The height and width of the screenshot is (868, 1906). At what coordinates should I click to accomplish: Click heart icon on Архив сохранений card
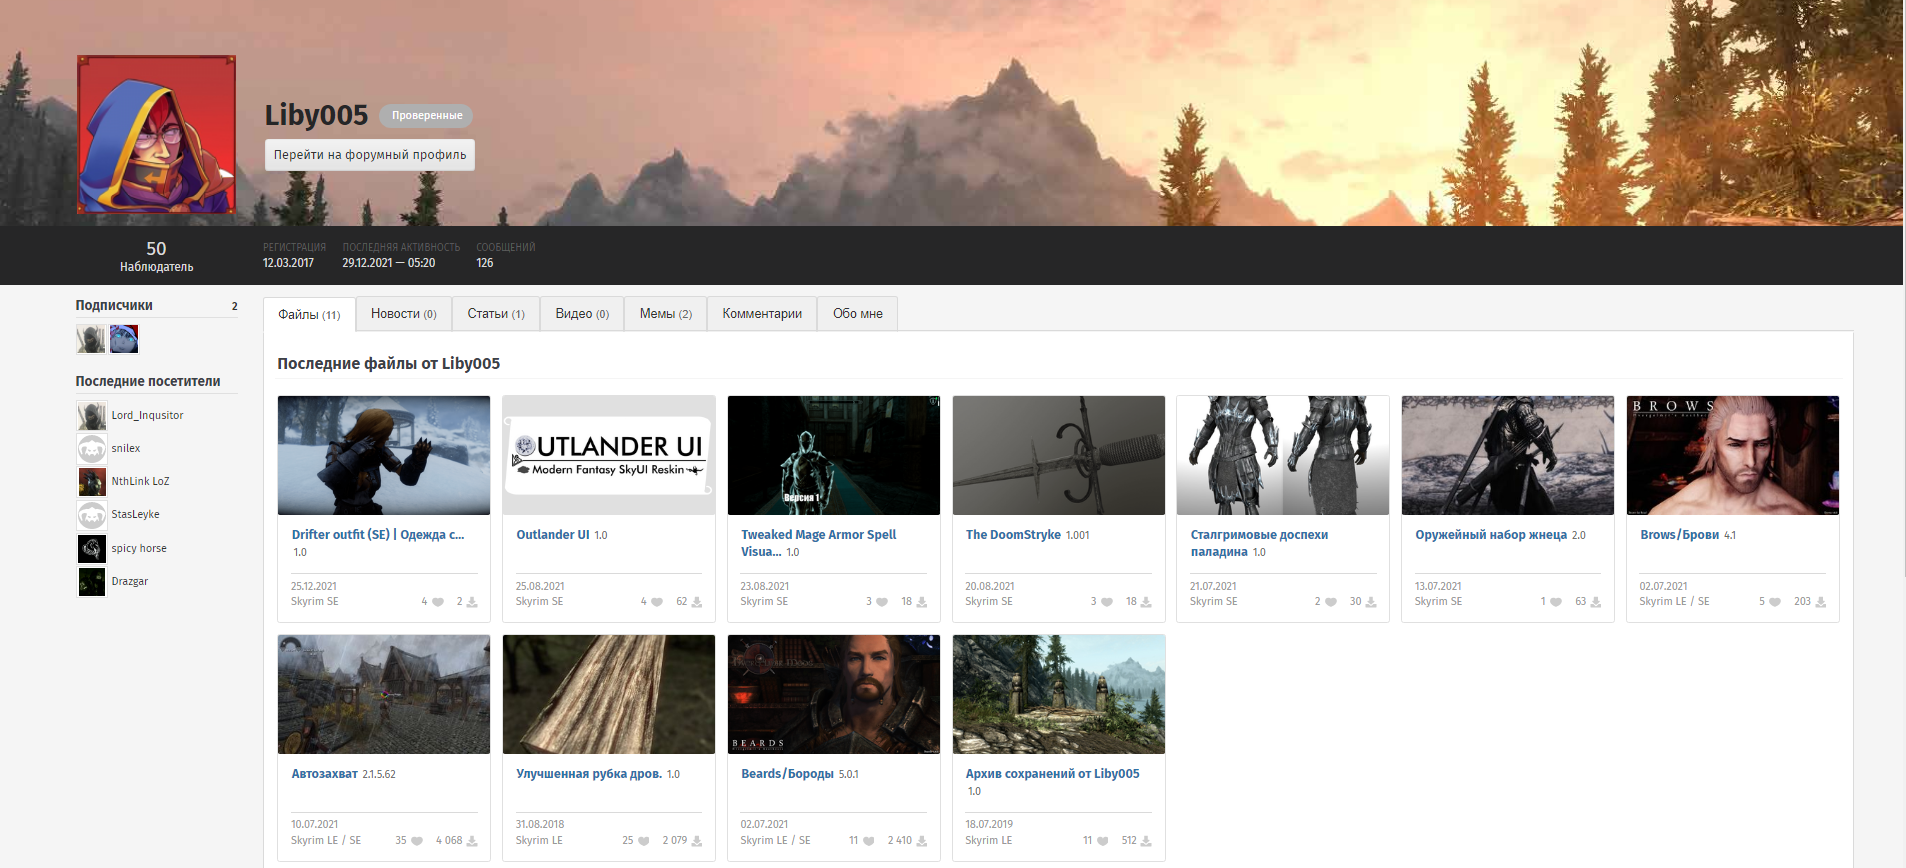coord(1103,841)
